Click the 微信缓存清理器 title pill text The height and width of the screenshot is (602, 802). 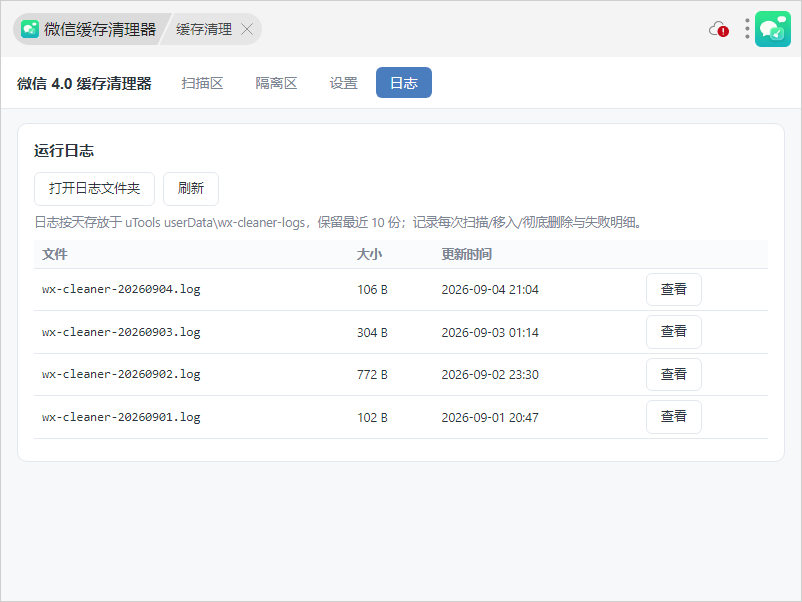tap(100, 29)
